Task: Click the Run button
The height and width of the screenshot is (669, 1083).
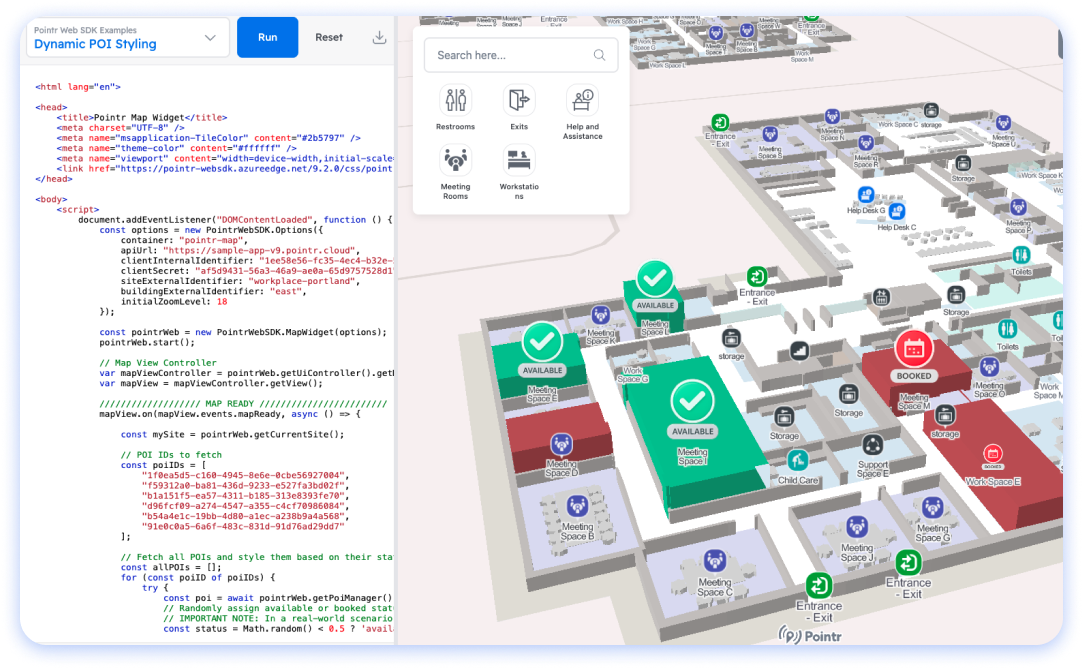Action: [267, 37]
